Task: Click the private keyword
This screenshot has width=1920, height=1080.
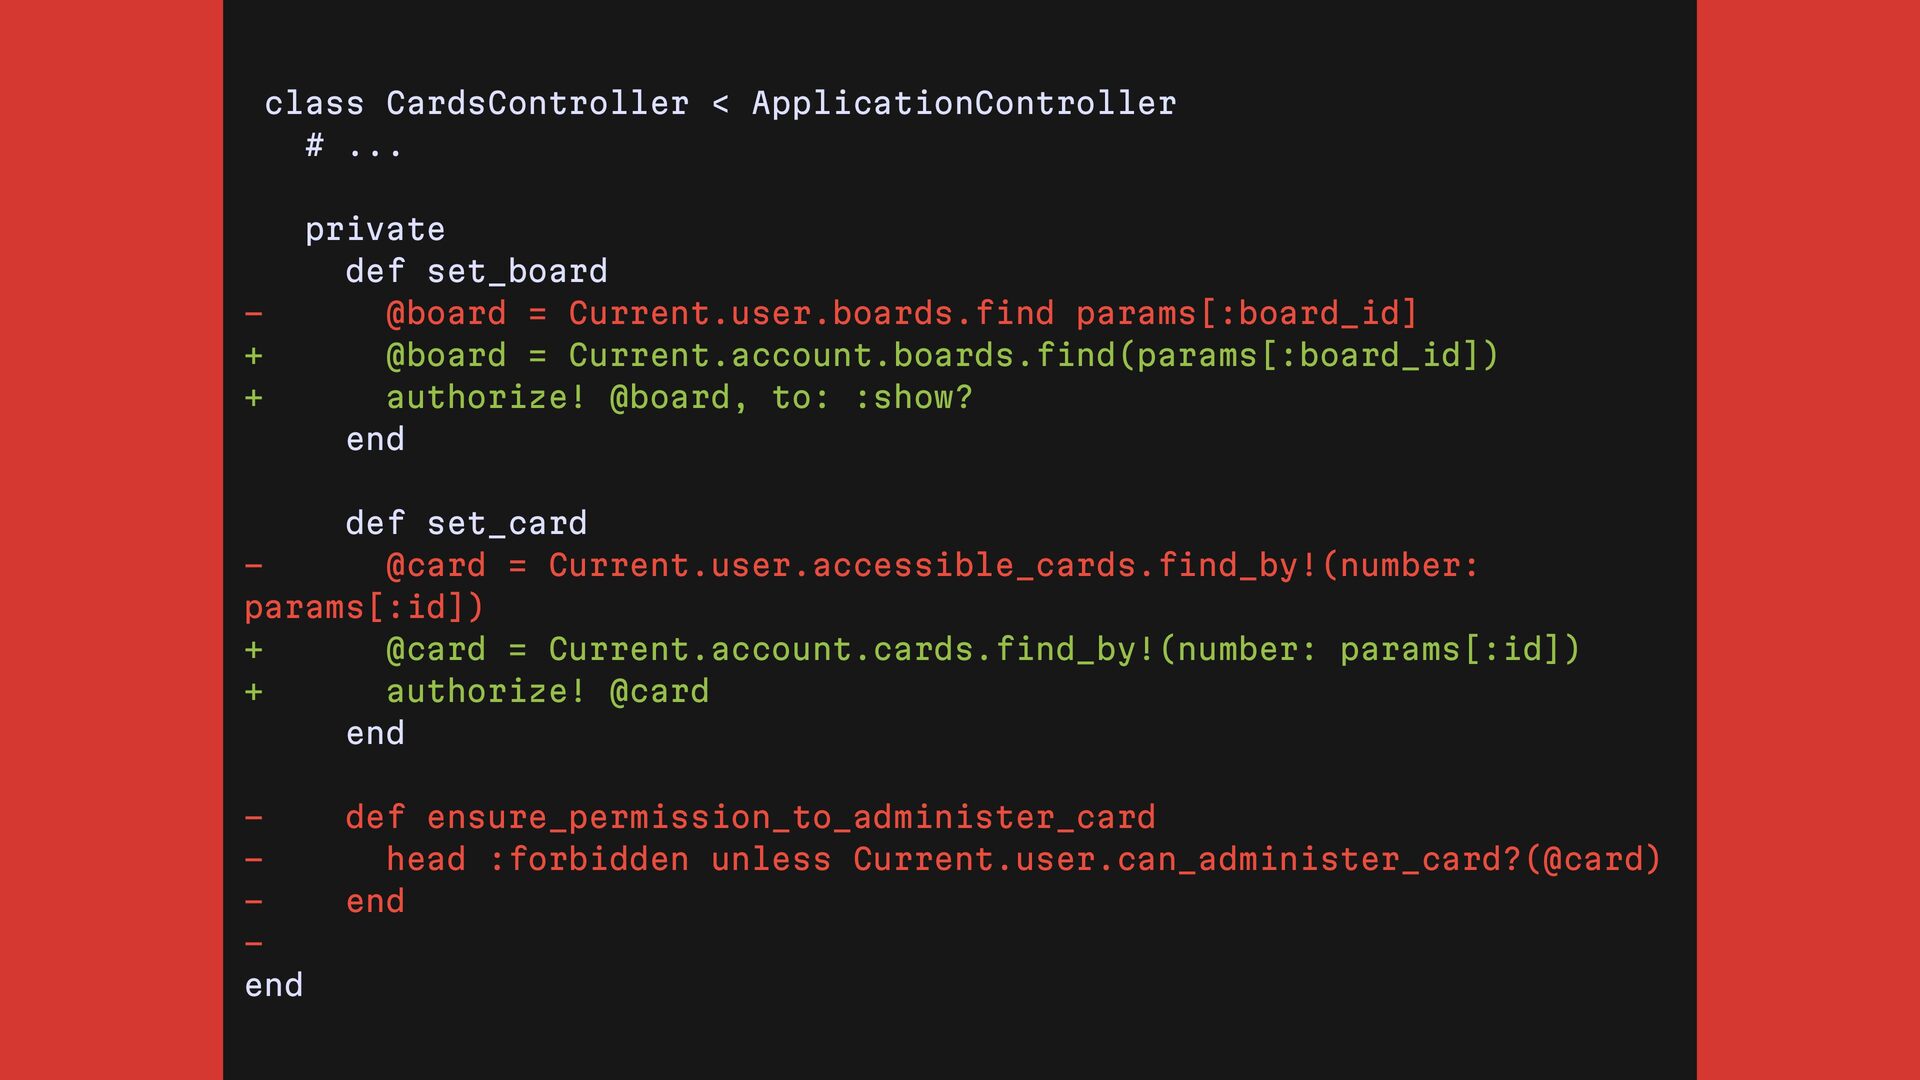Action: 375,230
